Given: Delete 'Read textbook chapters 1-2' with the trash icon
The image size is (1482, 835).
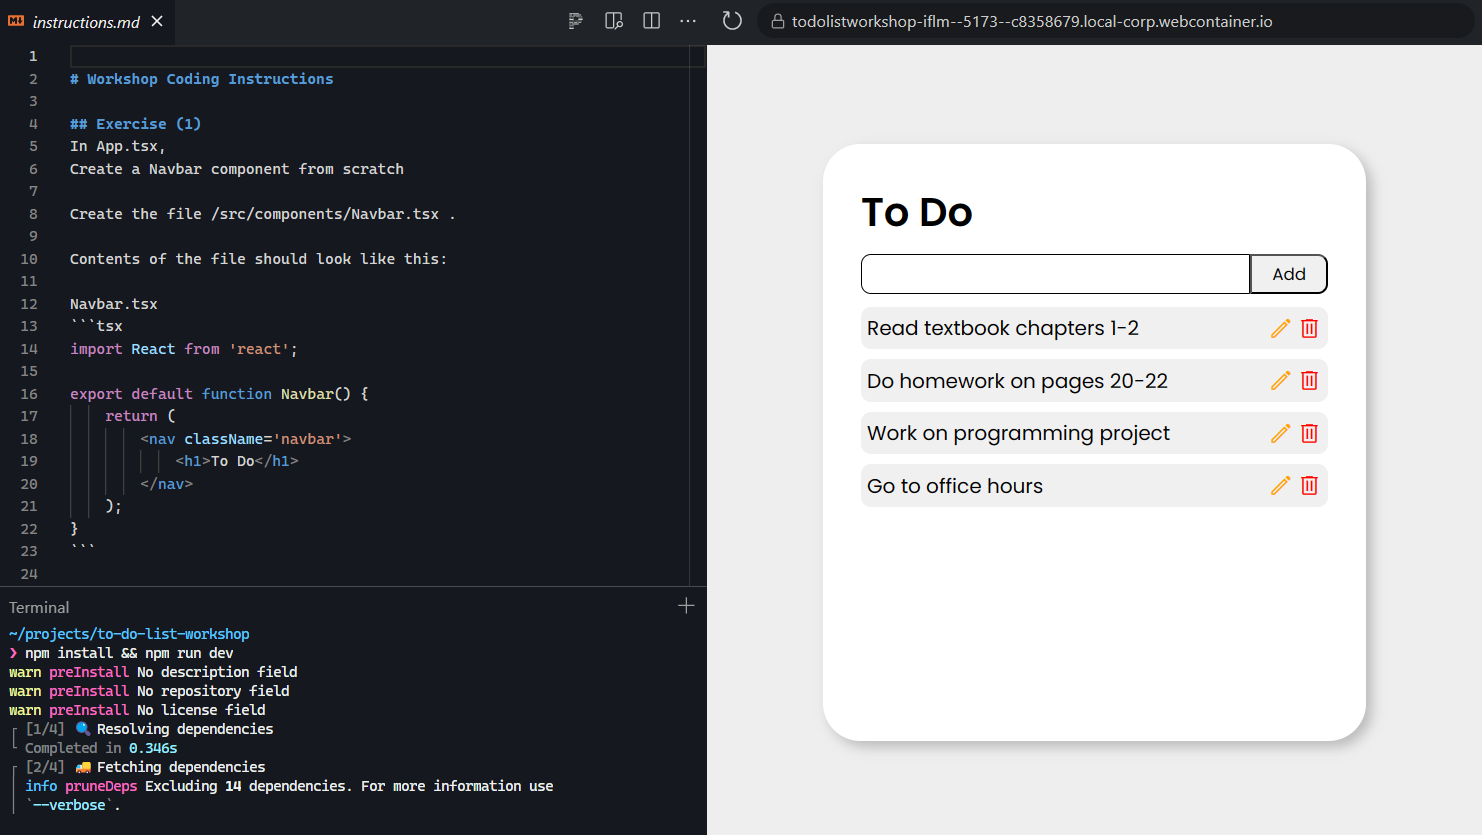Looking at the screenshot, I should [1309, 327].
